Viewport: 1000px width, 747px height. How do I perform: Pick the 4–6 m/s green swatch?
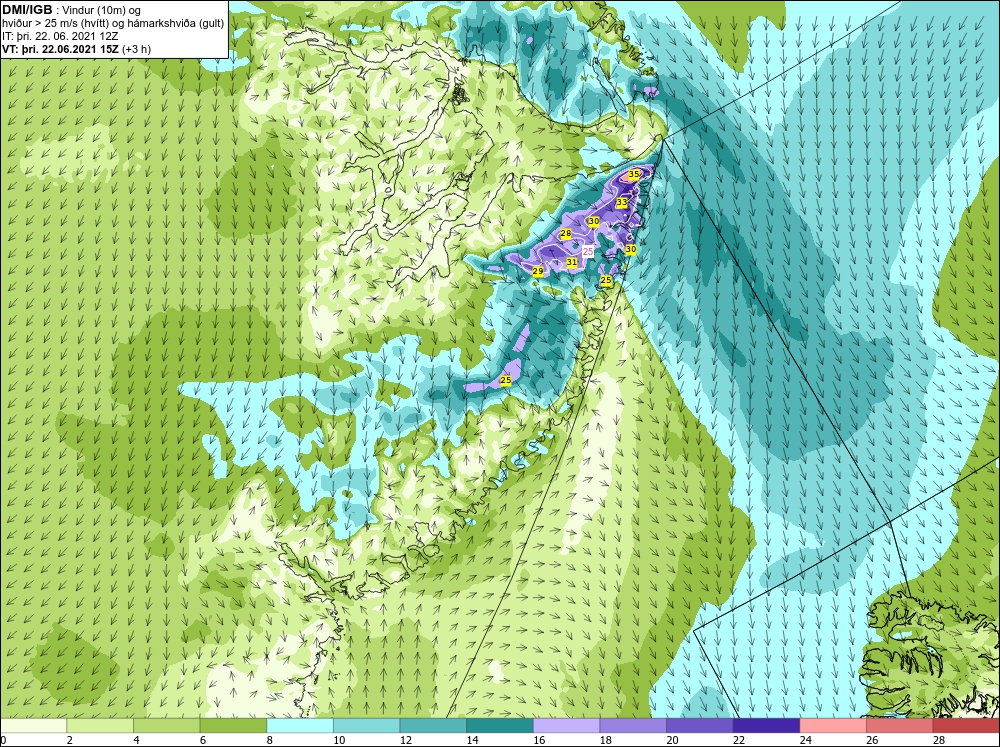tap(166, 725)
